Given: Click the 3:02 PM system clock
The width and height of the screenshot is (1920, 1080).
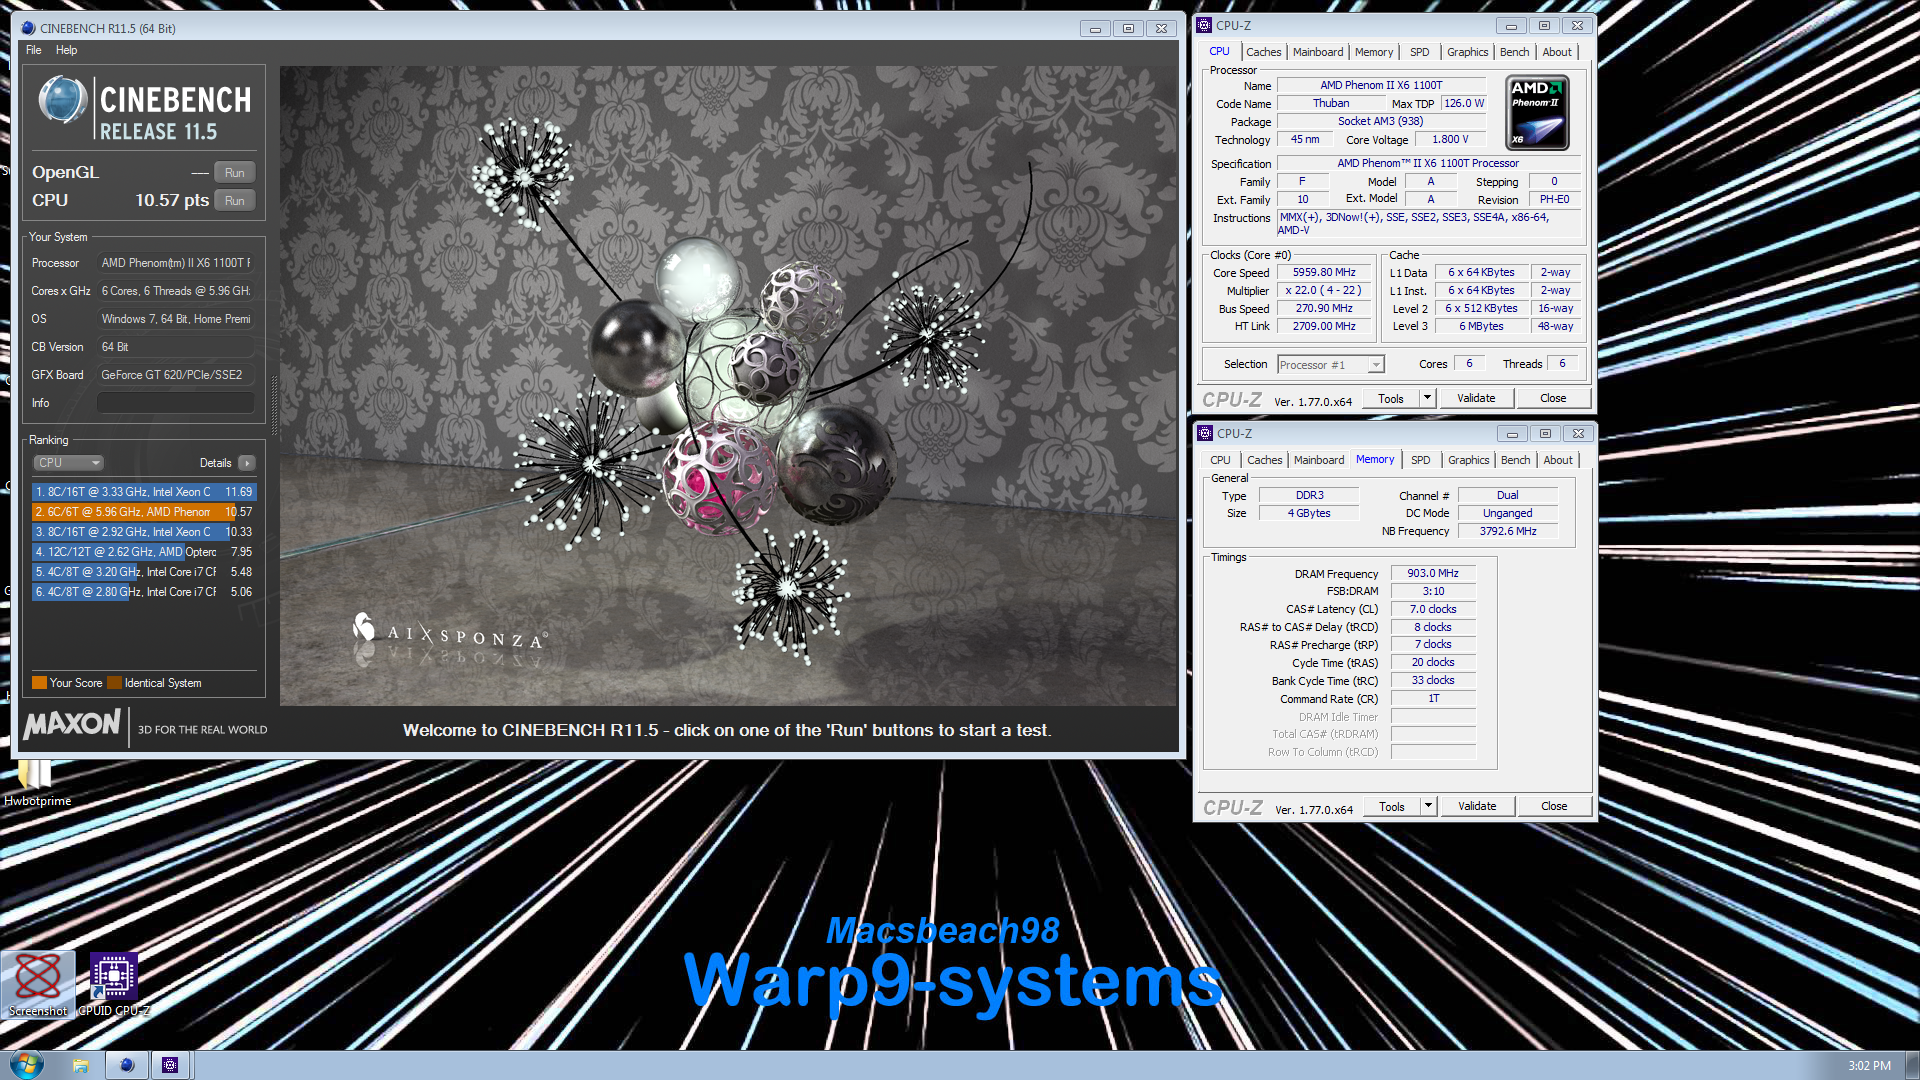Looking at the screenshot, I should (x=1869, y=1066).
